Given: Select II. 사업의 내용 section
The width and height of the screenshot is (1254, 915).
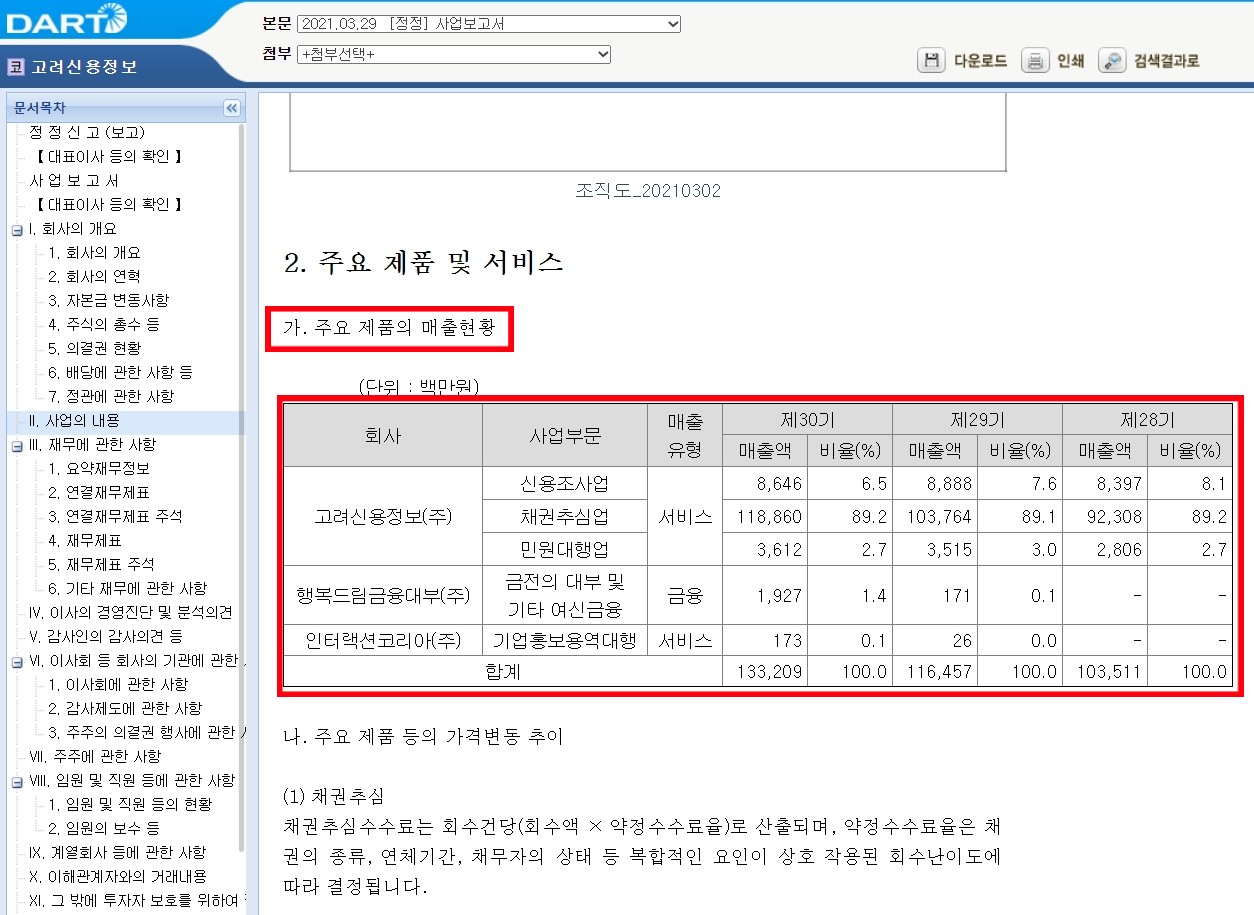Looking at the screenshot, I should pyautogui.click(x=74, y=420).
